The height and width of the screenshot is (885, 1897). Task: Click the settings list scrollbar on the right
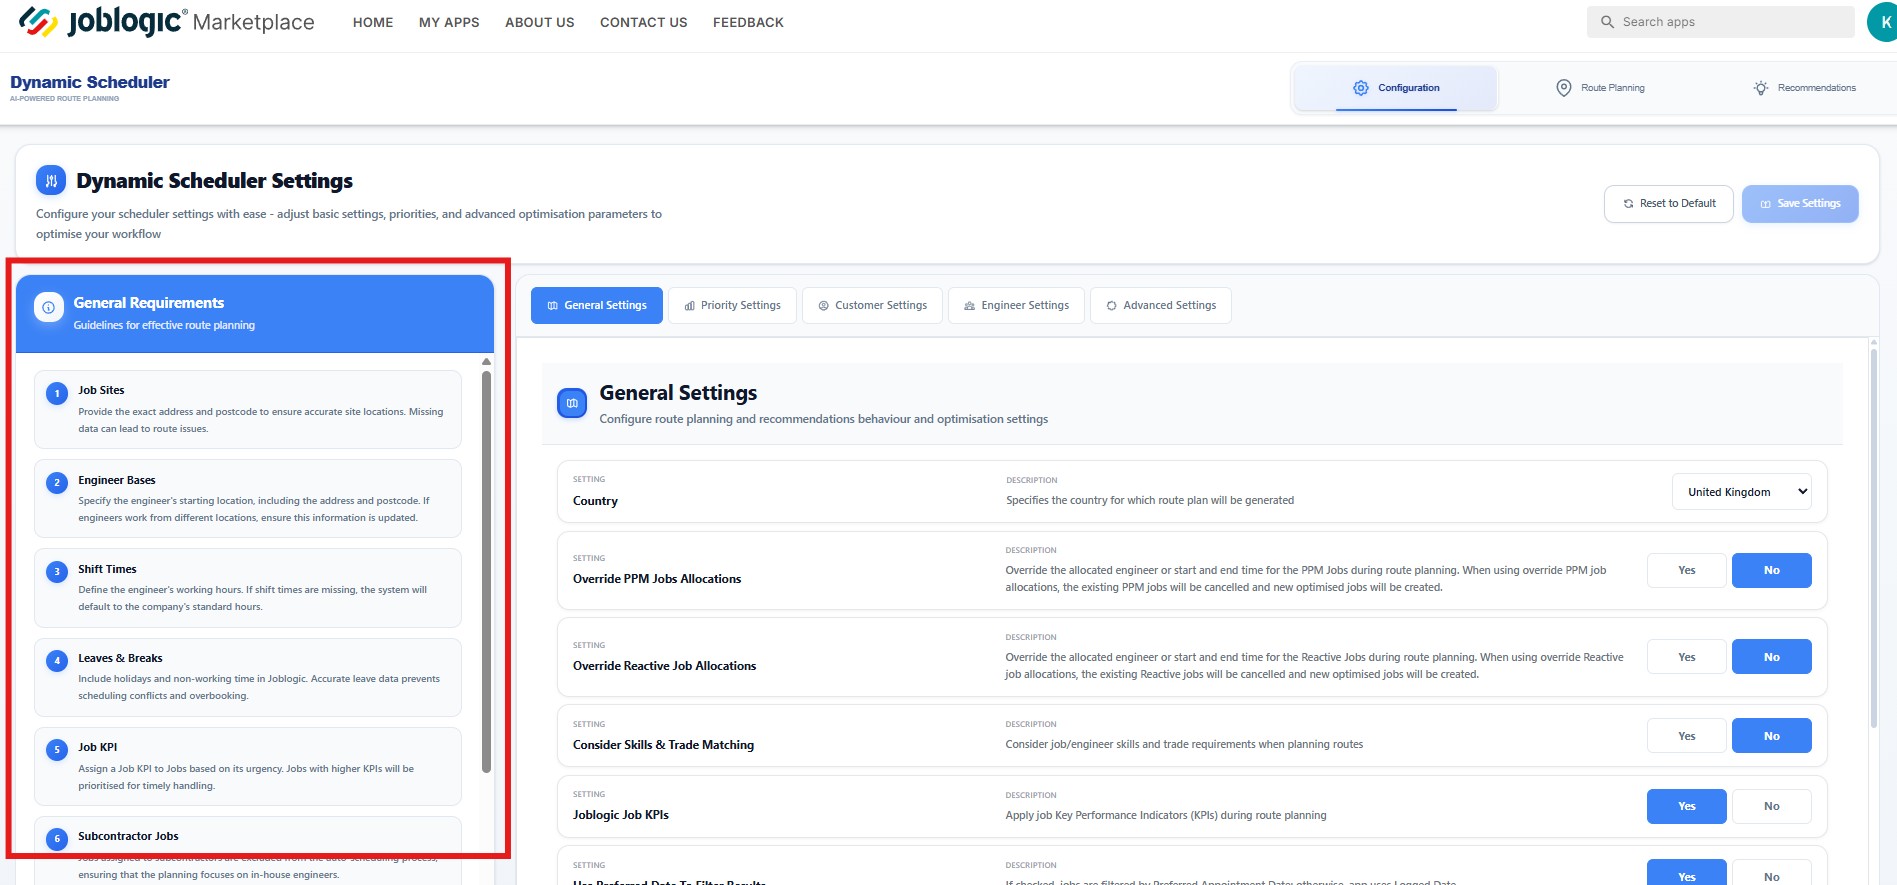[1874, 540]
